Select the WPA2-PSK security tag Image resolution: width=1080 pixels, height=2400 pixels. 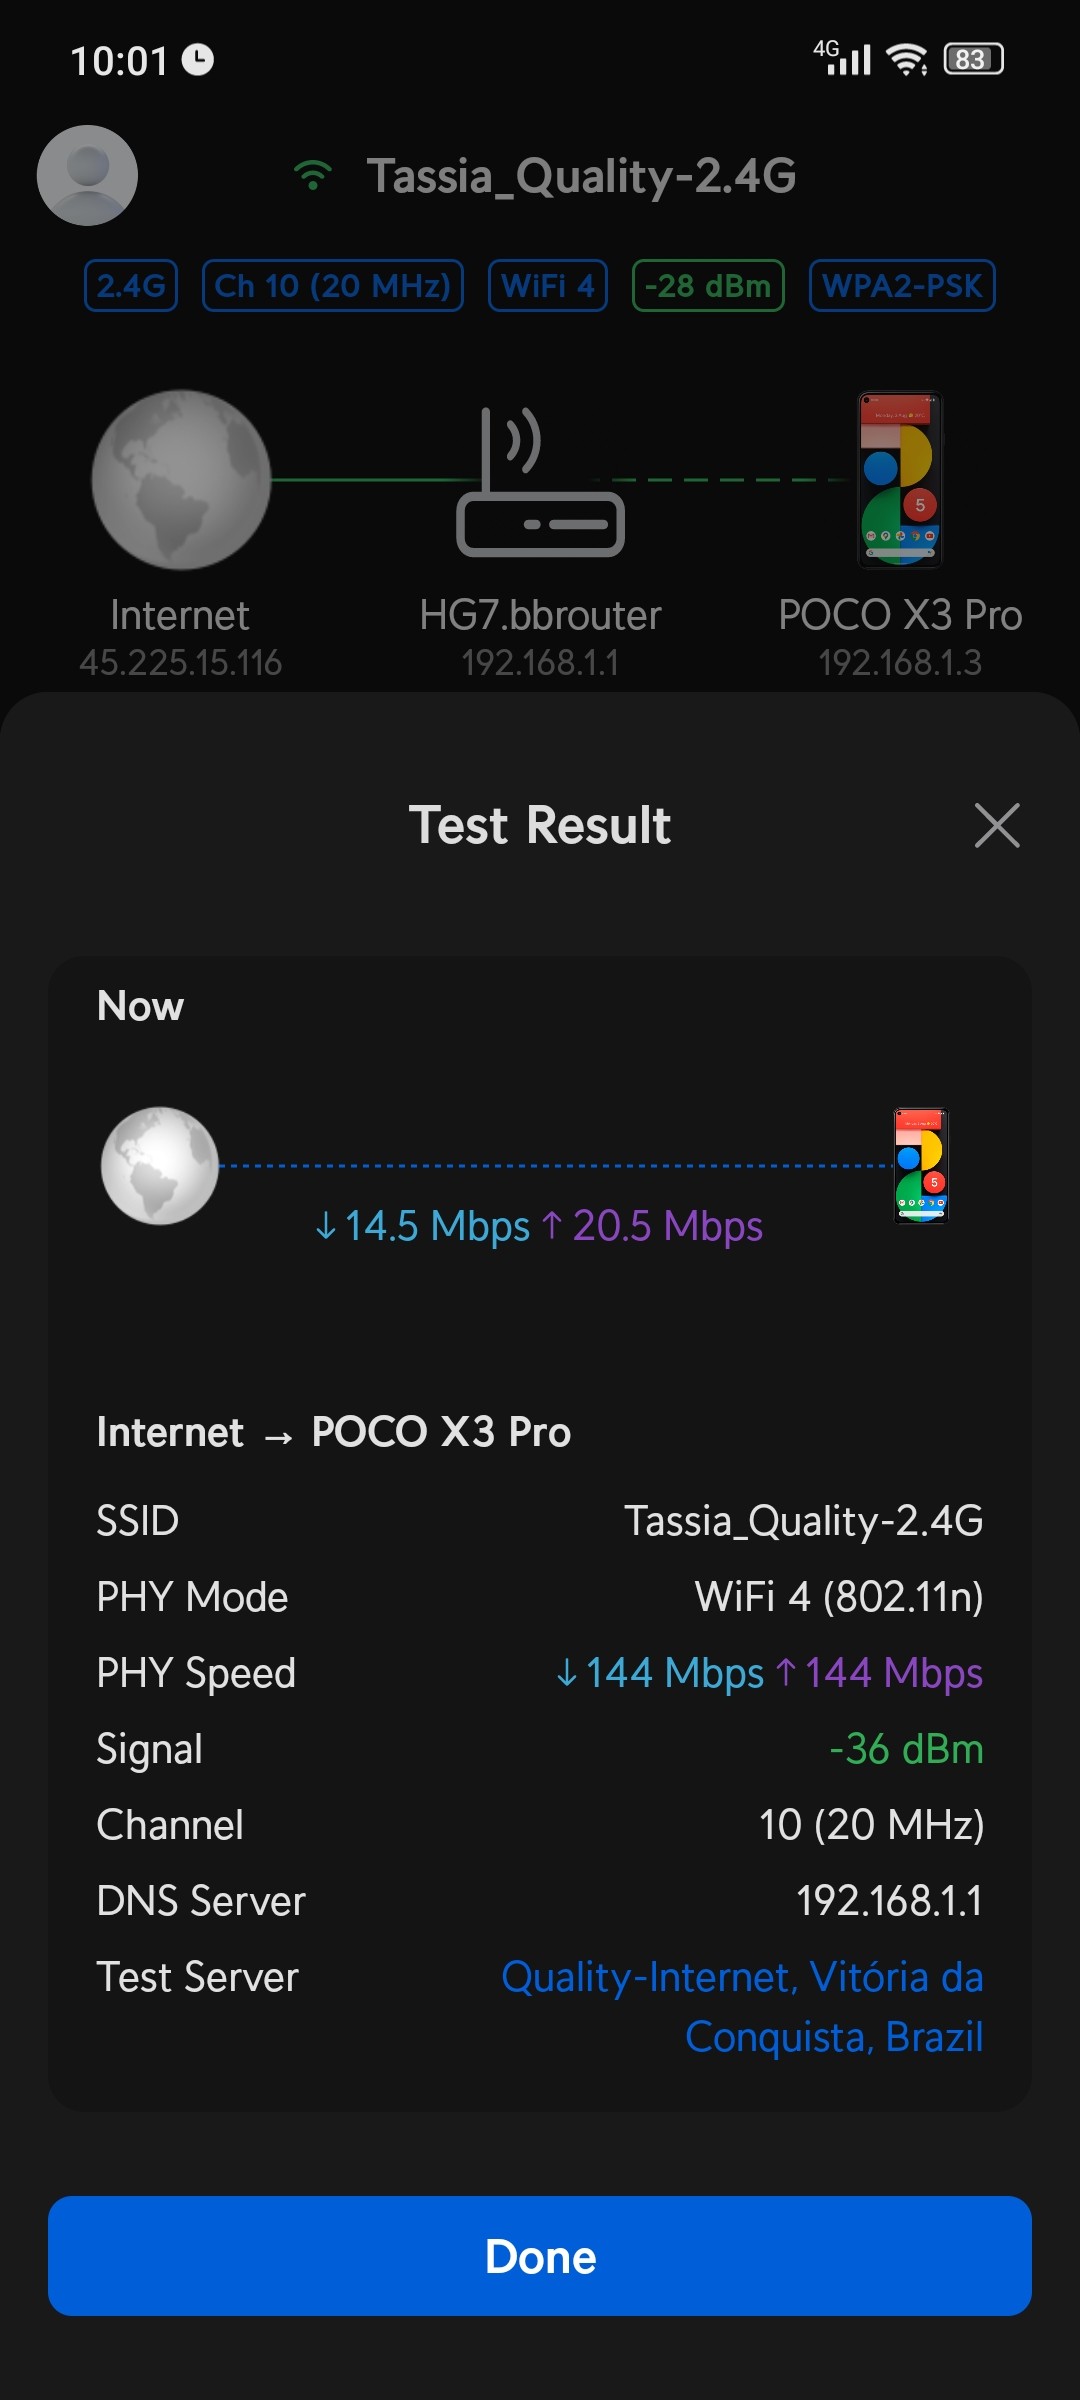click(x=902, y=286)
